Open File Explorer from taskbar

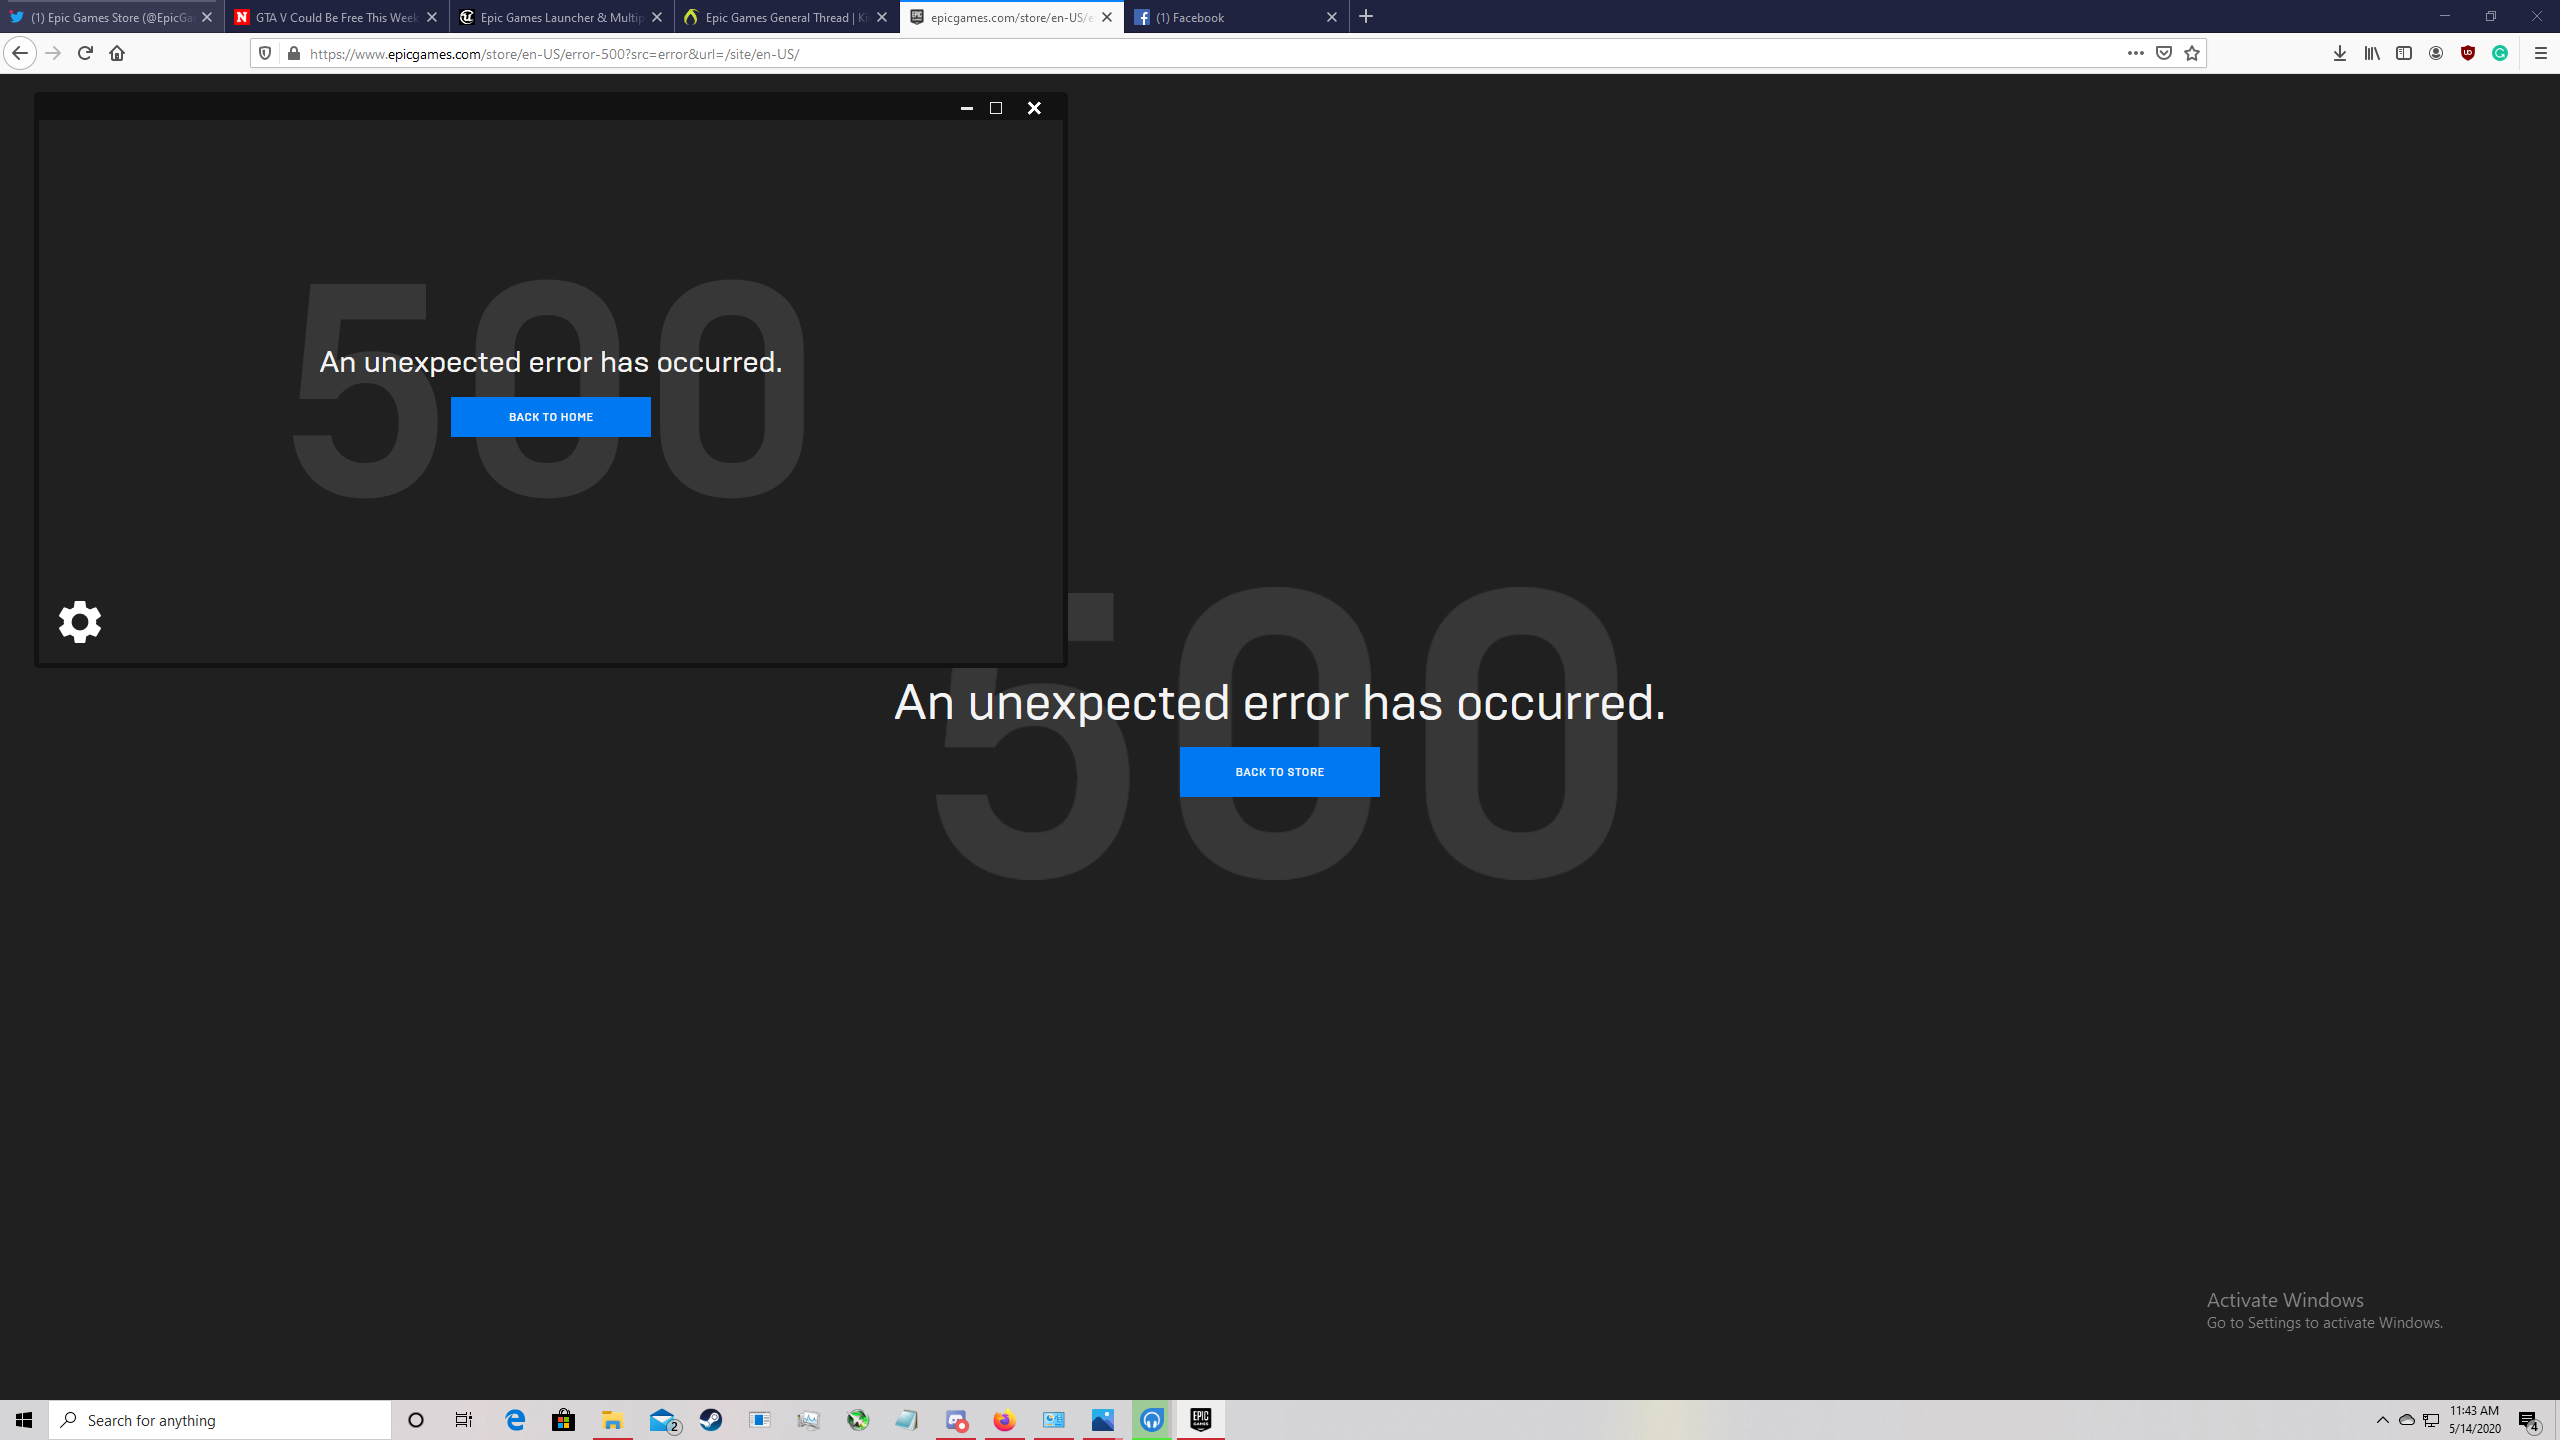[x=613, y=1420]
